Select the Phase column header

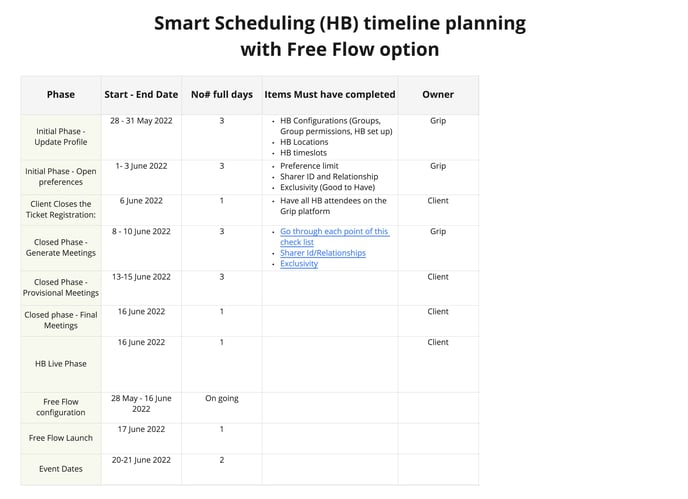(x=61, y=95)
